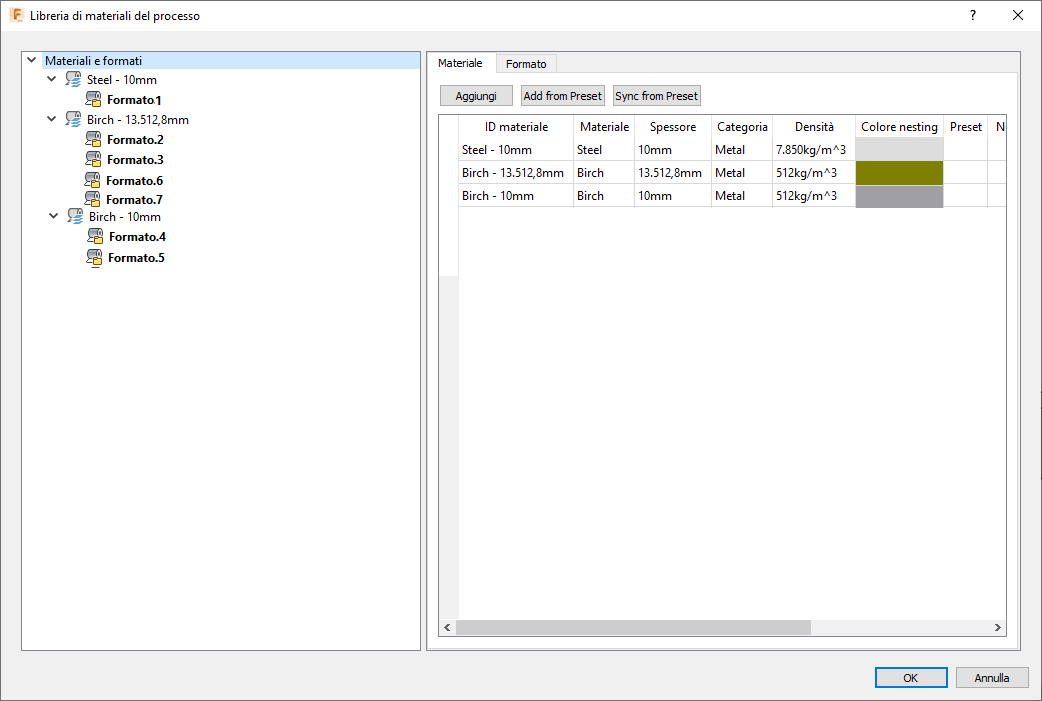This screenshot has width=1042, height=701.
Task: Click the Add from Preset button
Action: (x=562, y=95)
